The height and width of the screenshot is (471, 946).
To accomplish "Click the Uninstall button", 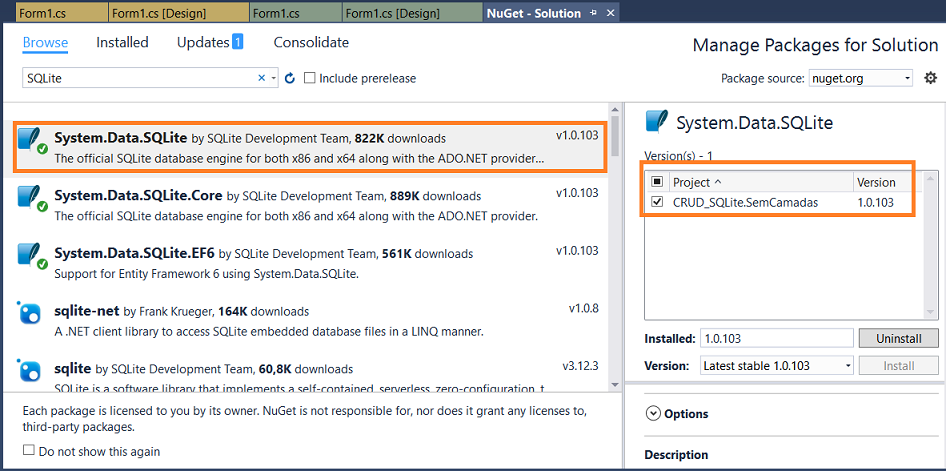I will 898,338.
